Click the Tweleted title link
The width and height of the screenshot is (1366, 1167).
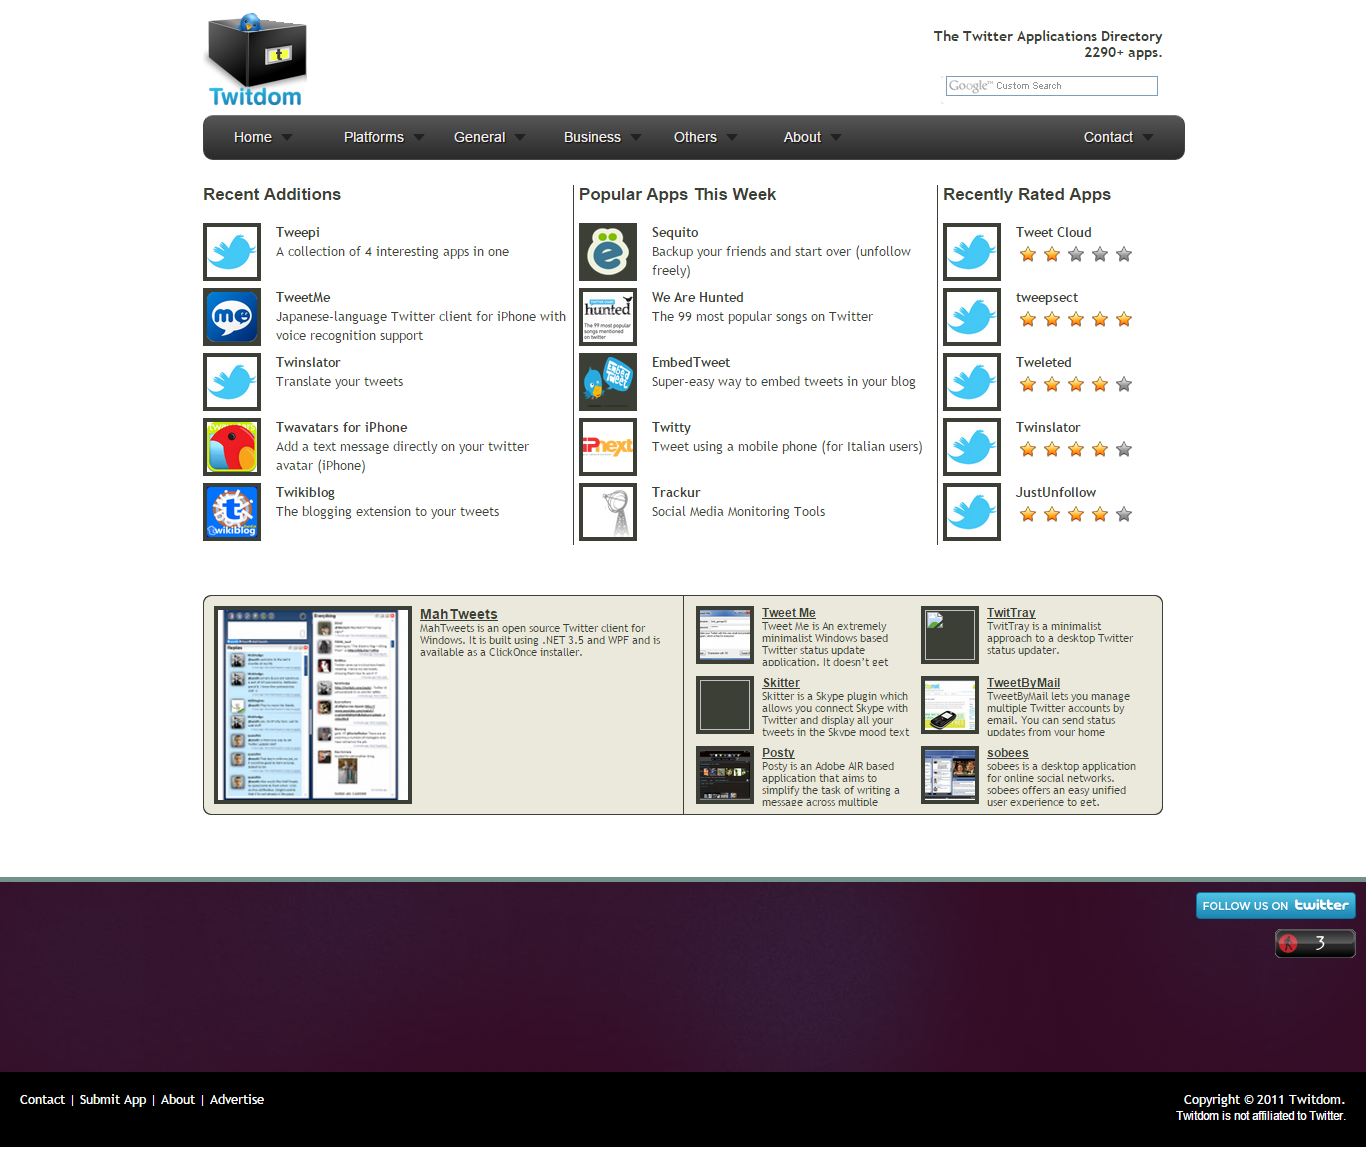pyautogui.click(x=1044, y=362)
